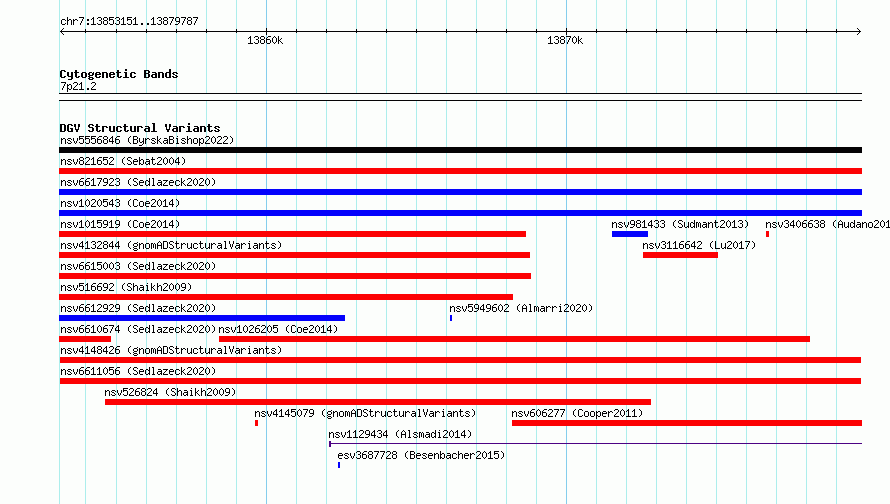Select nsv1020543 (Coe2014) label
The height and width of the screenshot is (504, 890).
(120, 203)
